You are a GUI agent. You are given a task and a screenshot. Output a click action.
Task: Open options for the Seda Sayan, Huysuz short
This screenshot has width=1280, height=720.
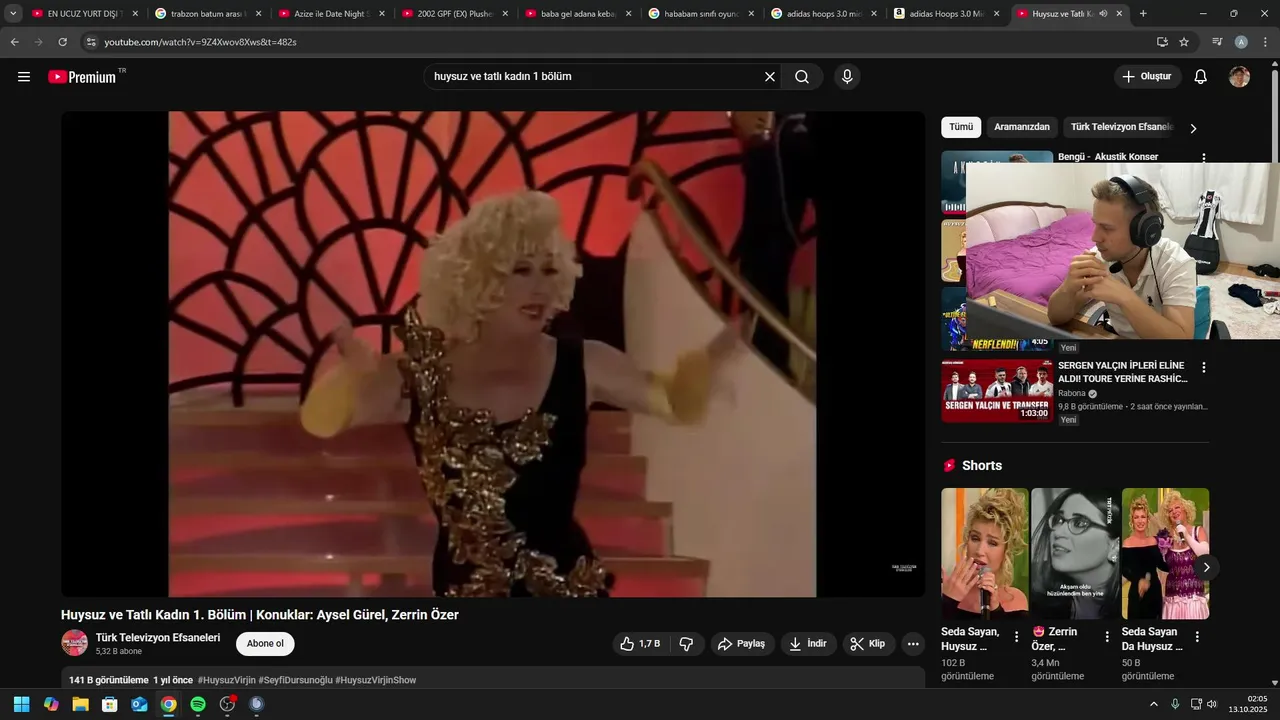[1017, 637]
